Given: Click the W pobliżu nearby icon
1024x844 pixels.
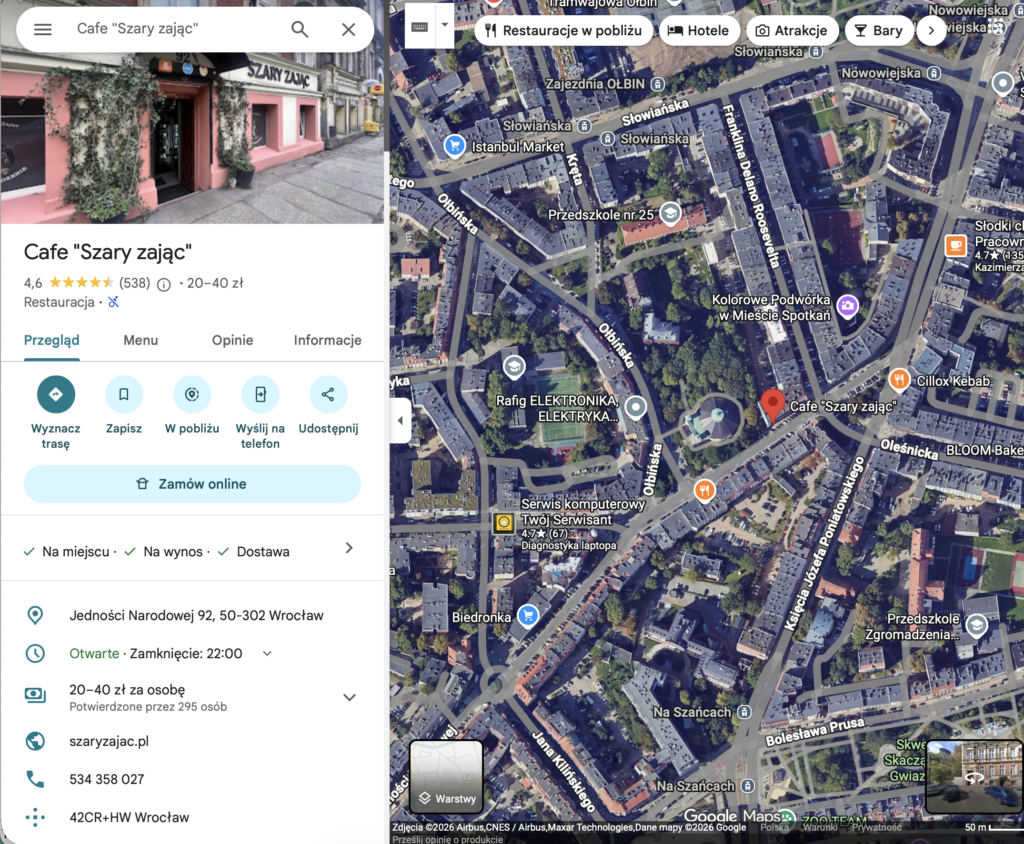Looking at the screenshot, I should (x=192, y=395).
